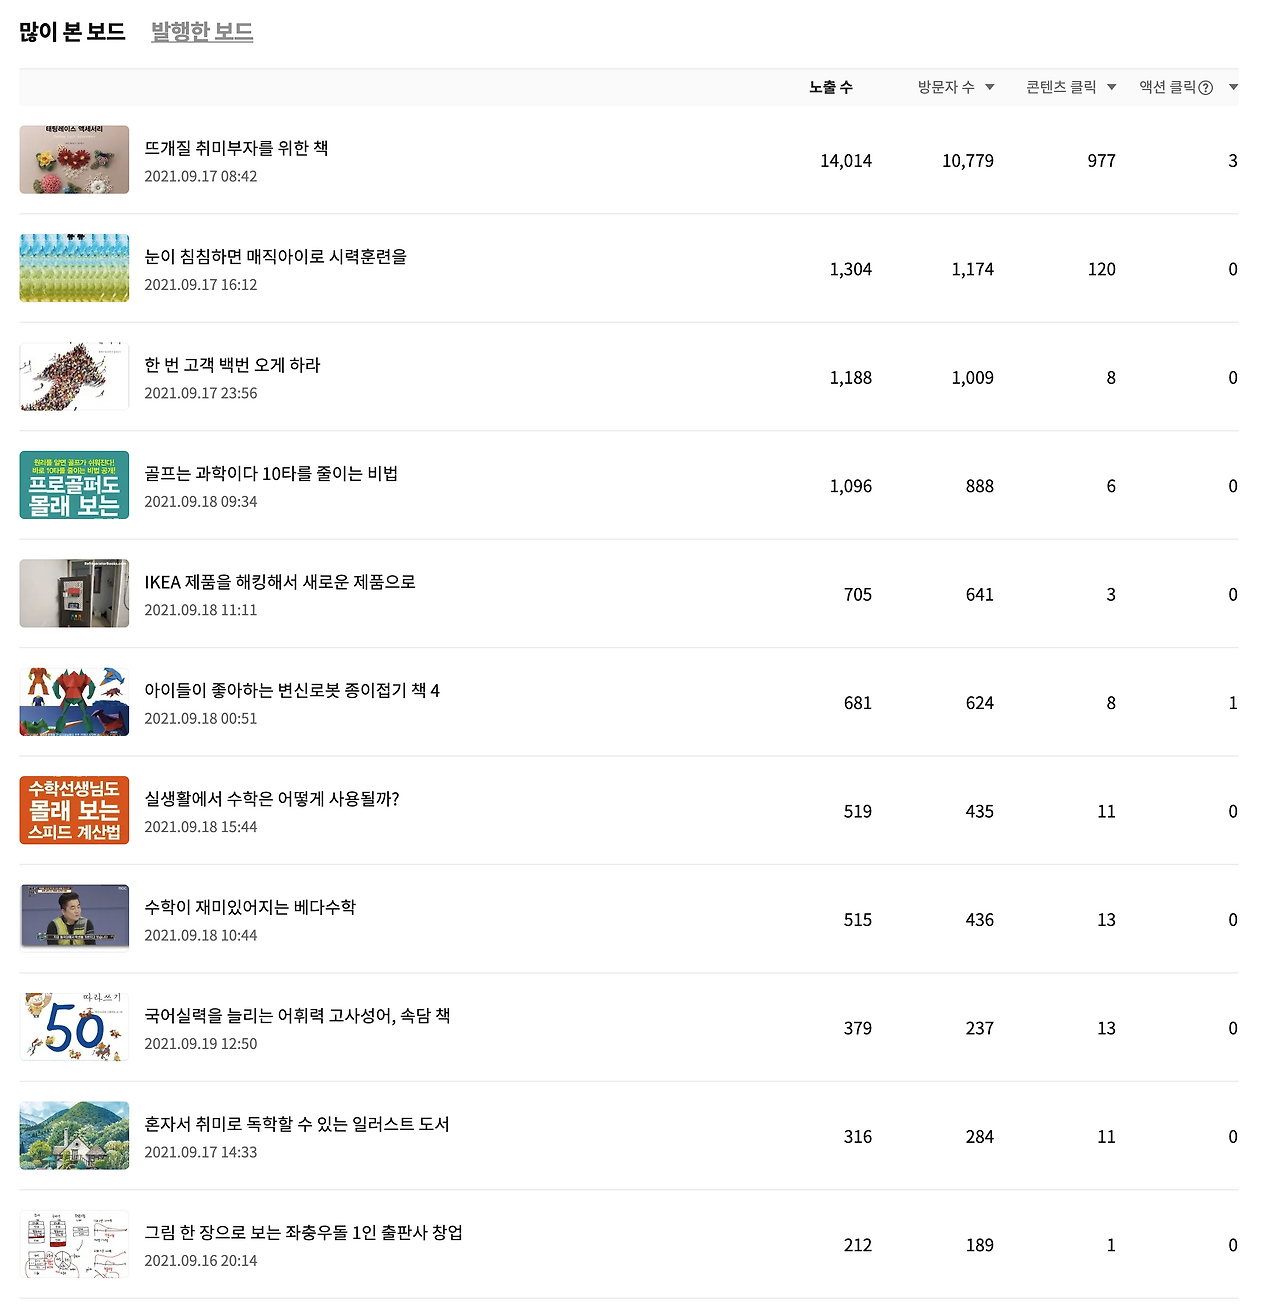Screen dimensions: 1280x1311
Task: Click the 프로골퍼도 몰래 보는 green thumbnail
Action: coord(74,485)
